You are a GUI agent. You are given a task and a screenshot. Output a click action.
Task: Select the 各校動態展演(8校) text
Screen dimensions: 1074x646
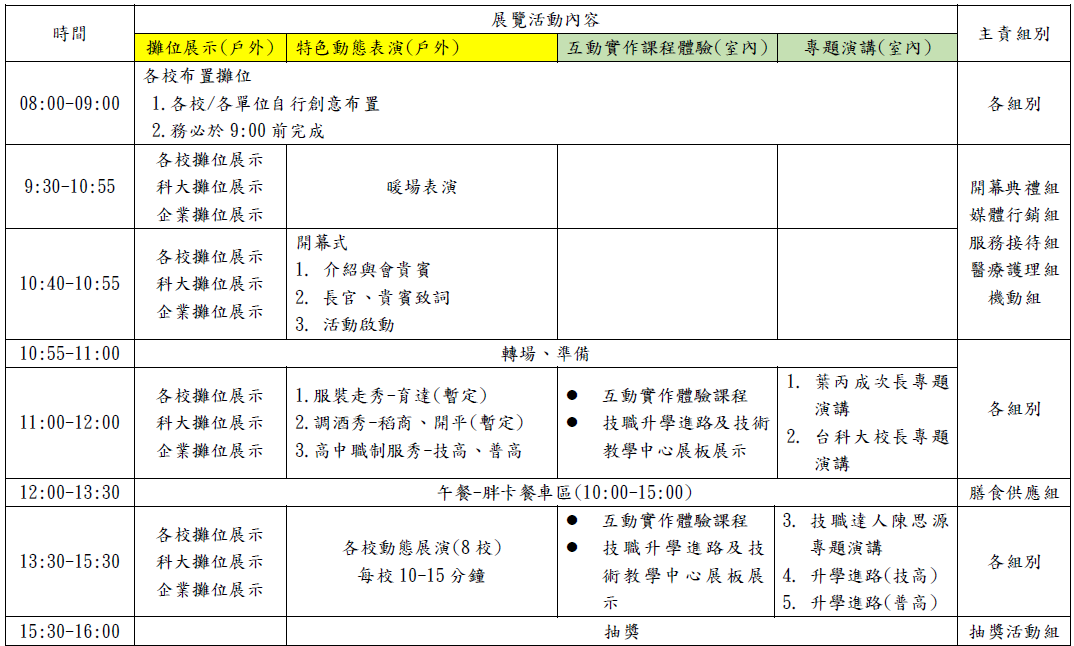[x=421, y=548]
